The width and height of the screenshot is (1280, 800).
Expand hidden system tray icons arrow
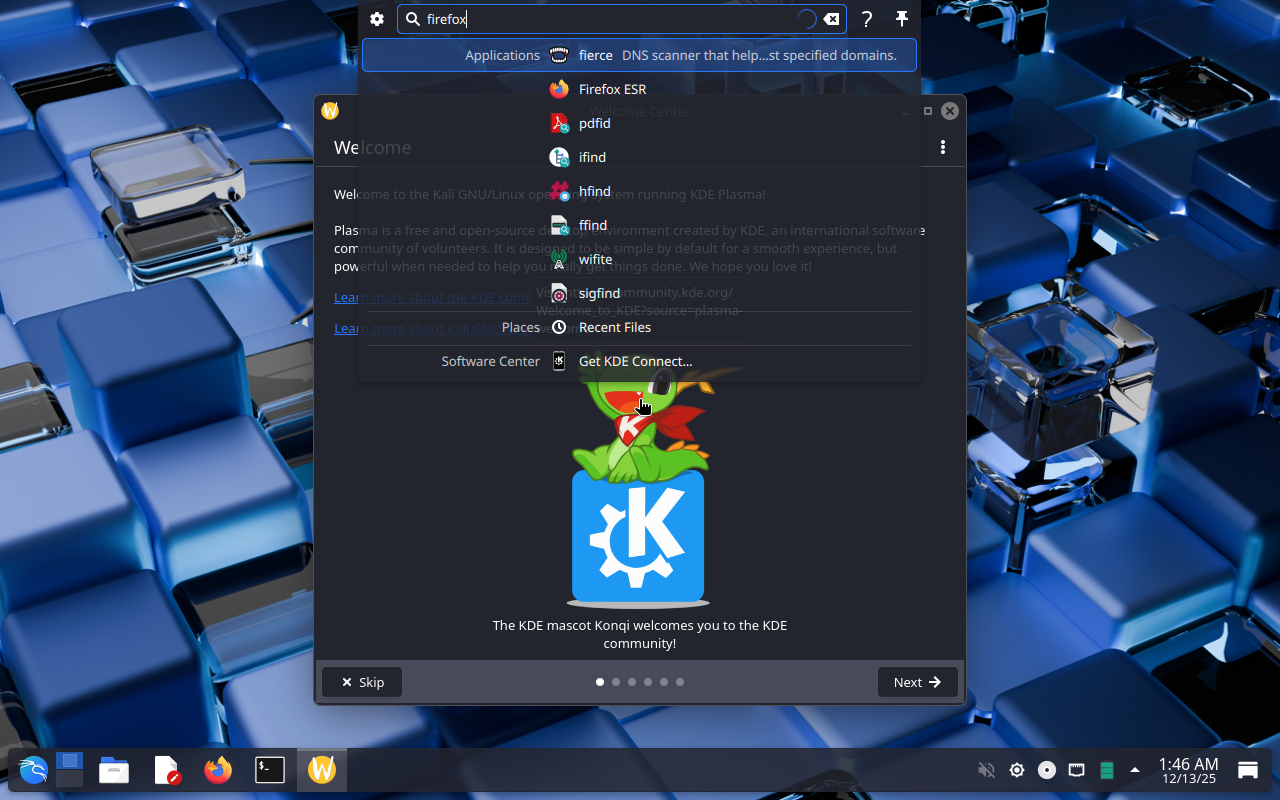click(1135, 770)
